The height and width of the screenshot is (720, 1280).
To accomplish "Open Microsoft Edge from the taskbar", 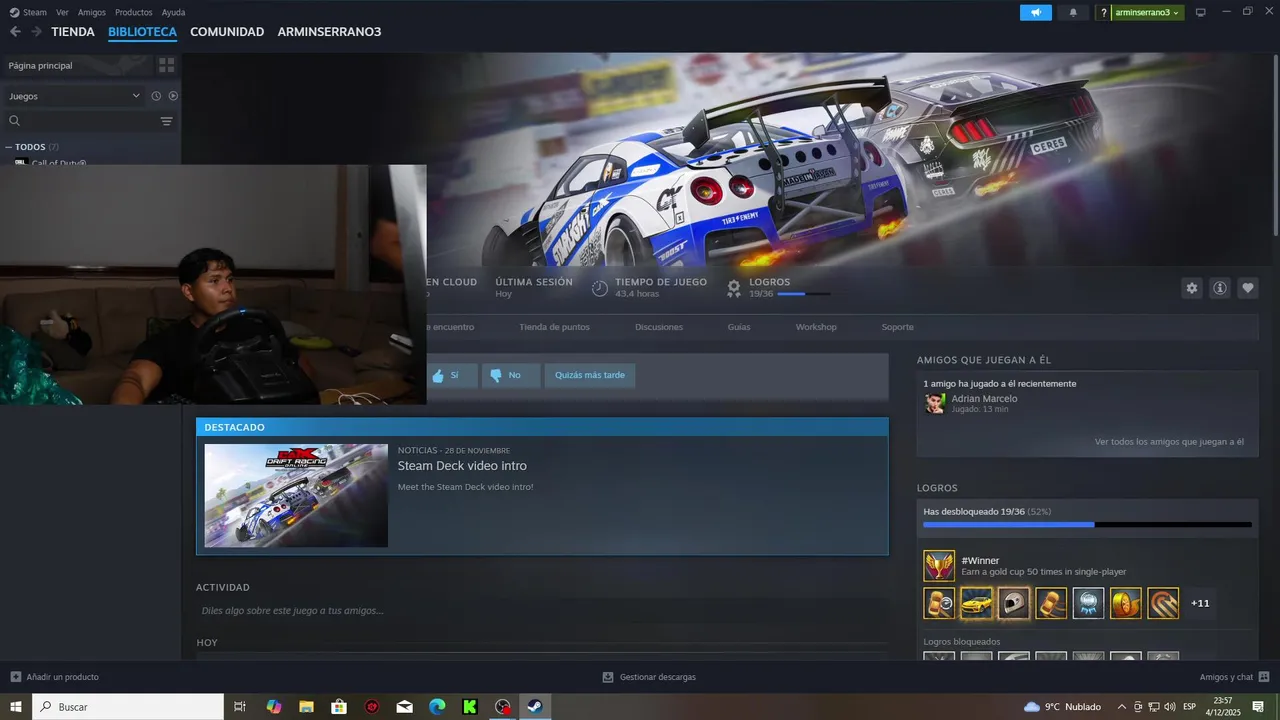I will click(x=437, y=707).
